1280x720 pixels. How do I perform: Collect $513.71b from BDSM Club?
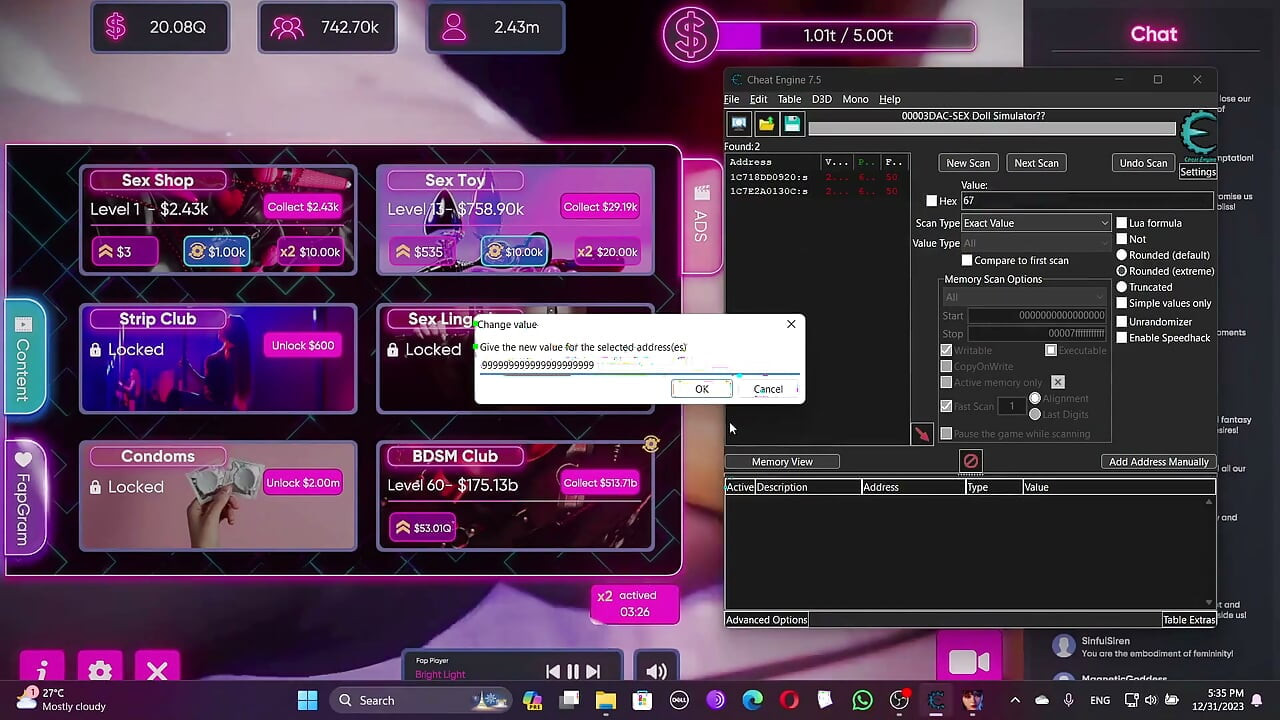600,483
